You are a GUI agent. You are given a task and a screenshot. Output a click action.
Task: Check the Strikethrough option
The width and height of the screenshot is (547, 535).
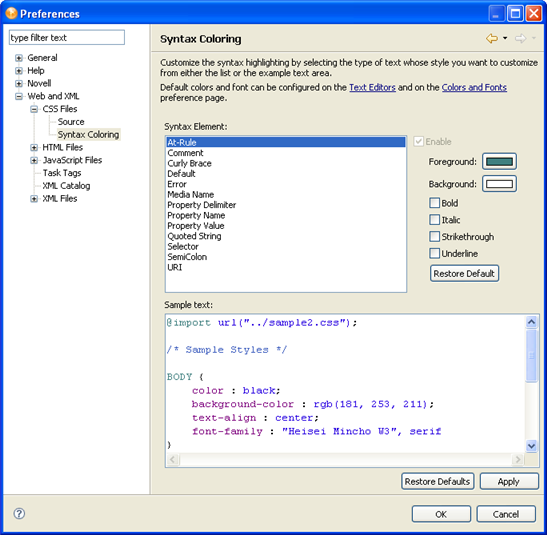coord(434,236)
